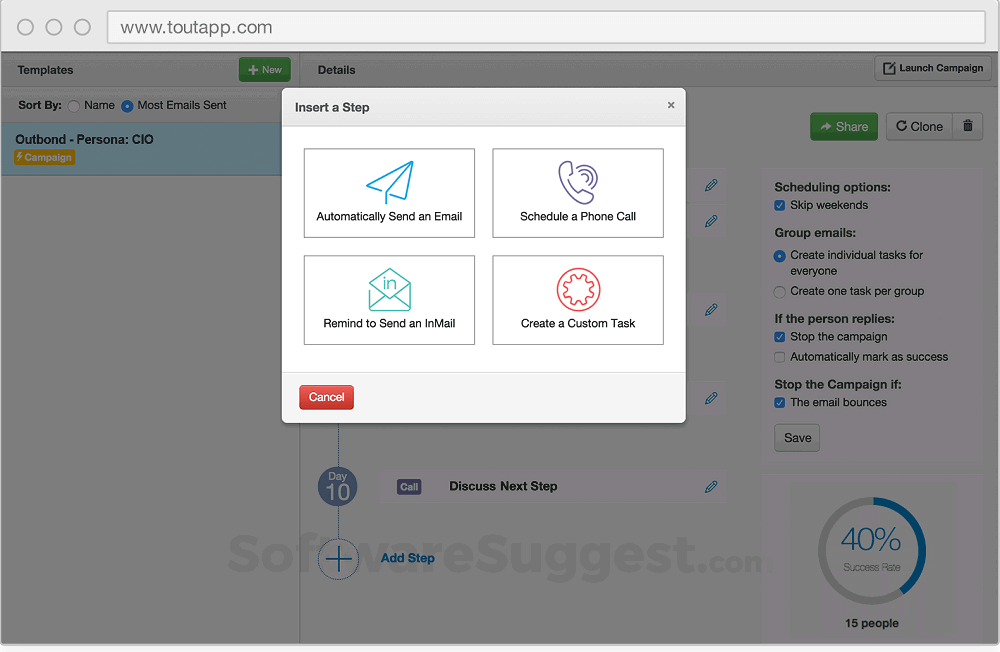Choose the Schedule a Phone Call step
The image size is (1000, 652).
click(577, 193)
